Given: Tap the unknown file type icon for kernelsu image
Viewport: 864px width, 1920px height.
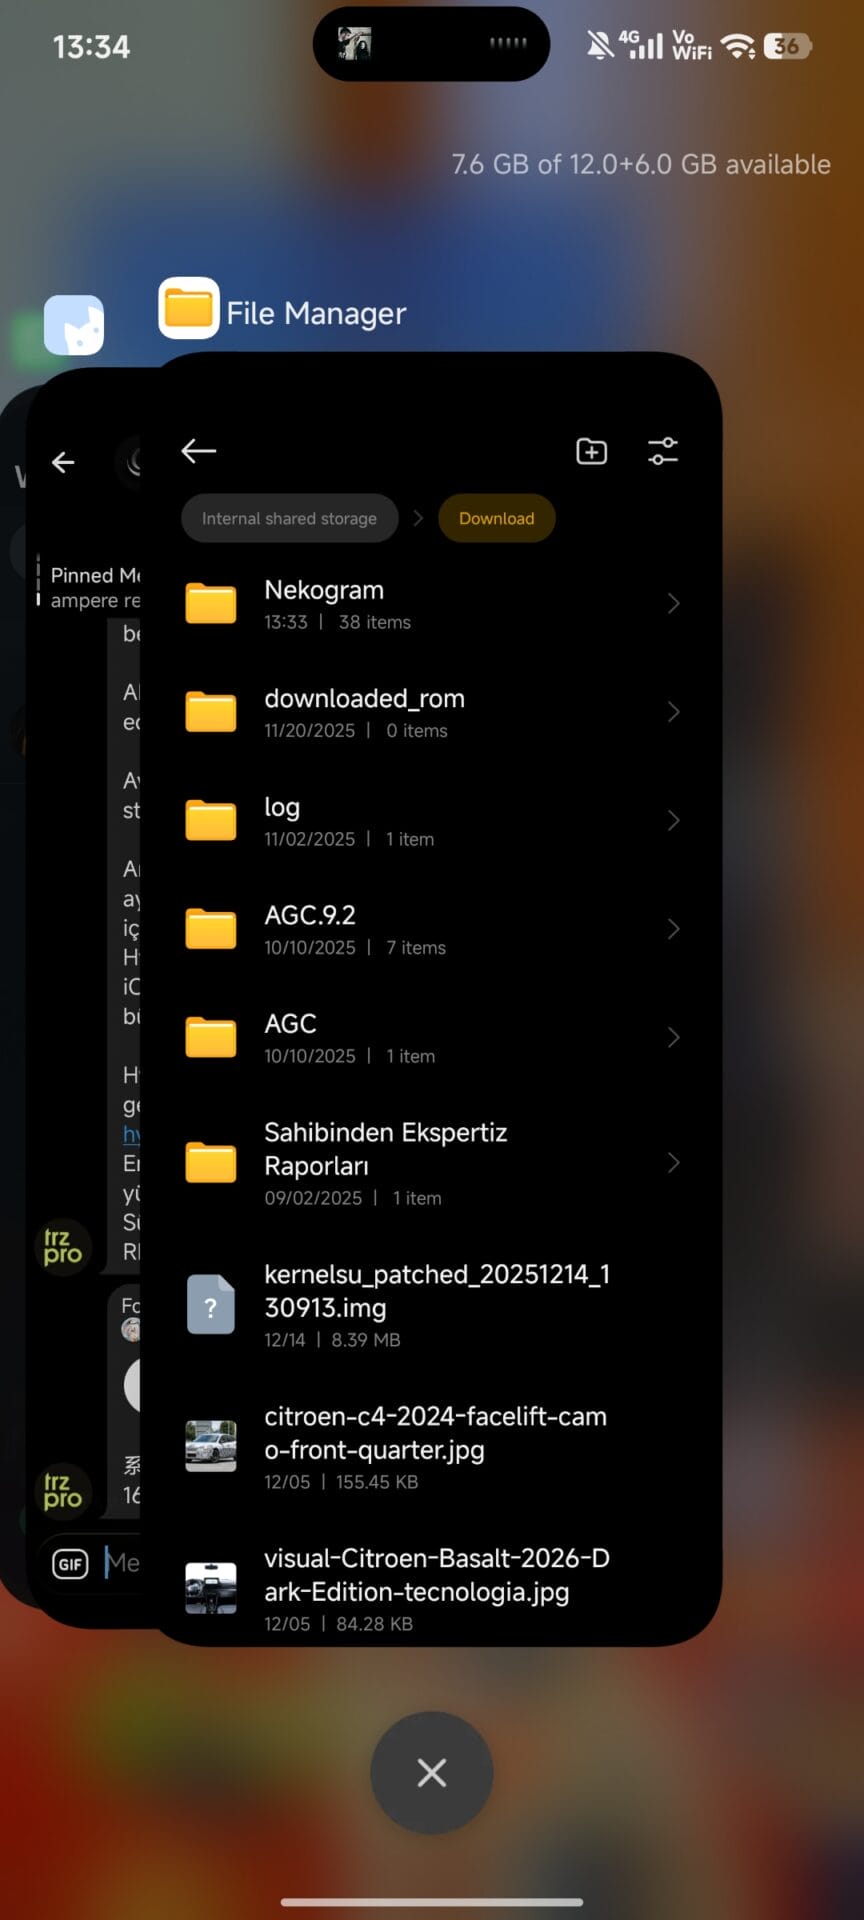Looking at the screenshot, I should tap(211, 1305).
